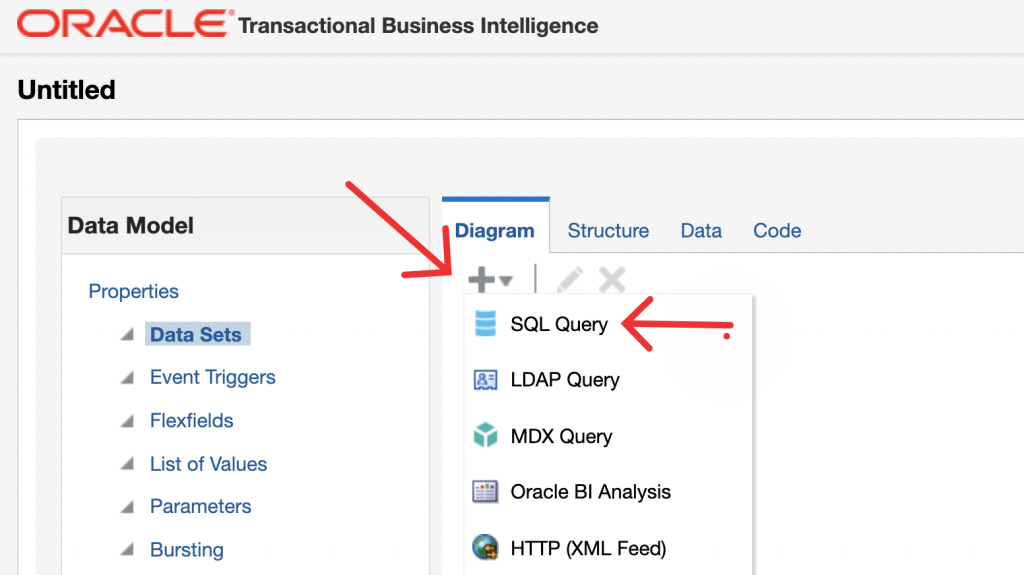Screen dimensions: 1024x575
Task: Expand the Flexfields node arrow
Action: coord(127,421)
